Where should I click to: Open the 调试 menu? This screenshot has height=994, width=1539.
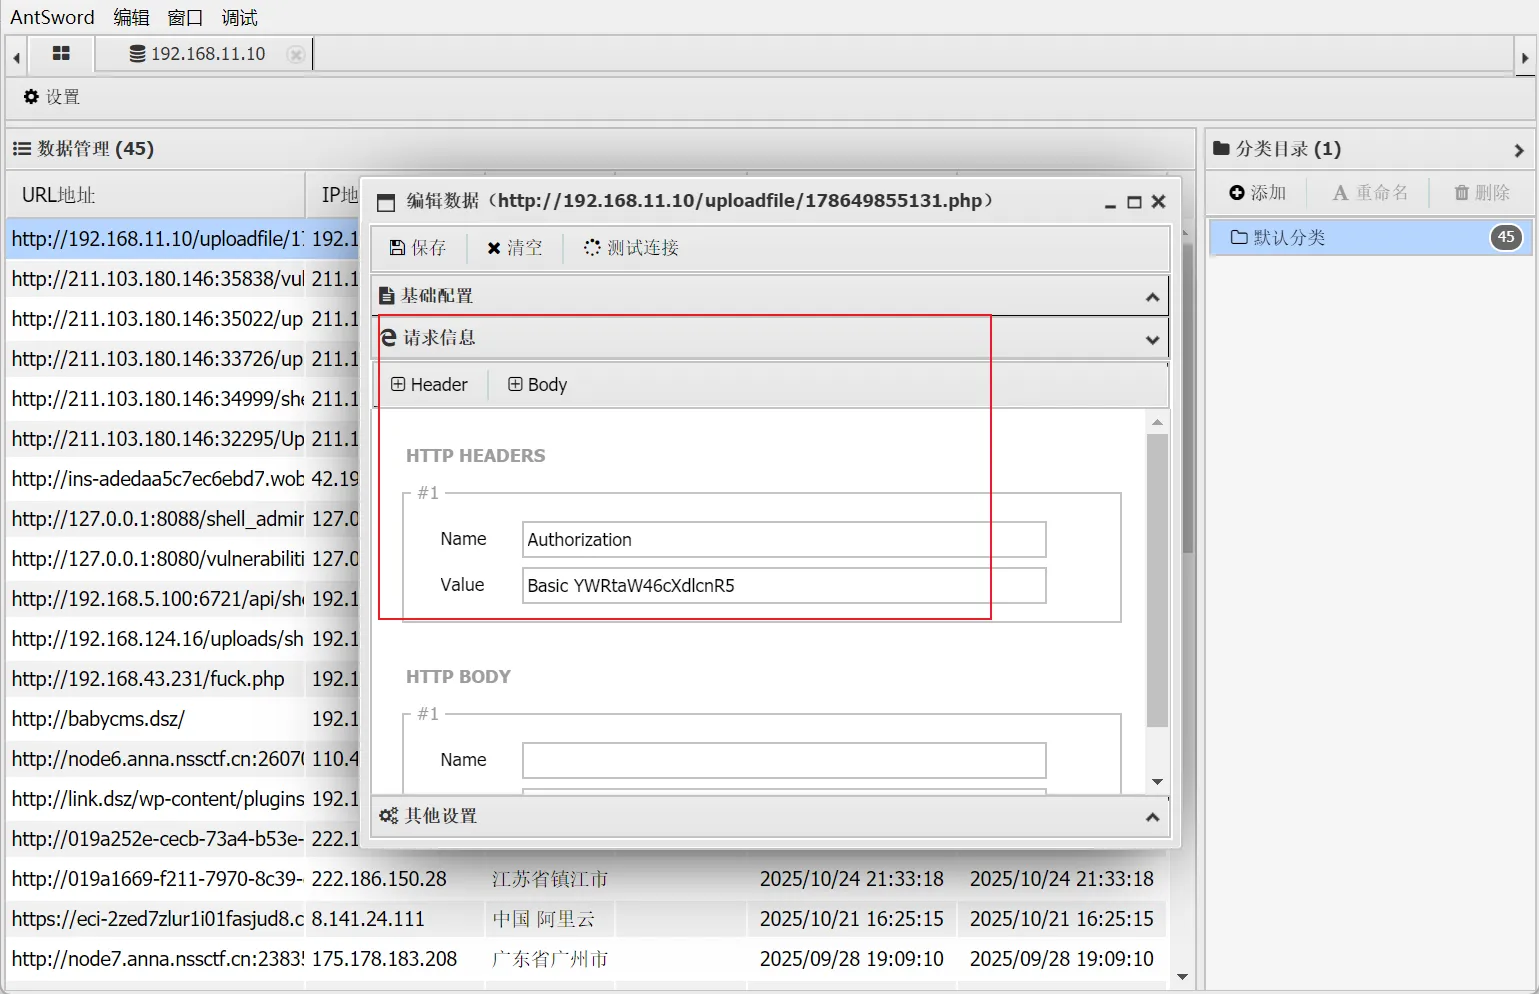point(239,17)
